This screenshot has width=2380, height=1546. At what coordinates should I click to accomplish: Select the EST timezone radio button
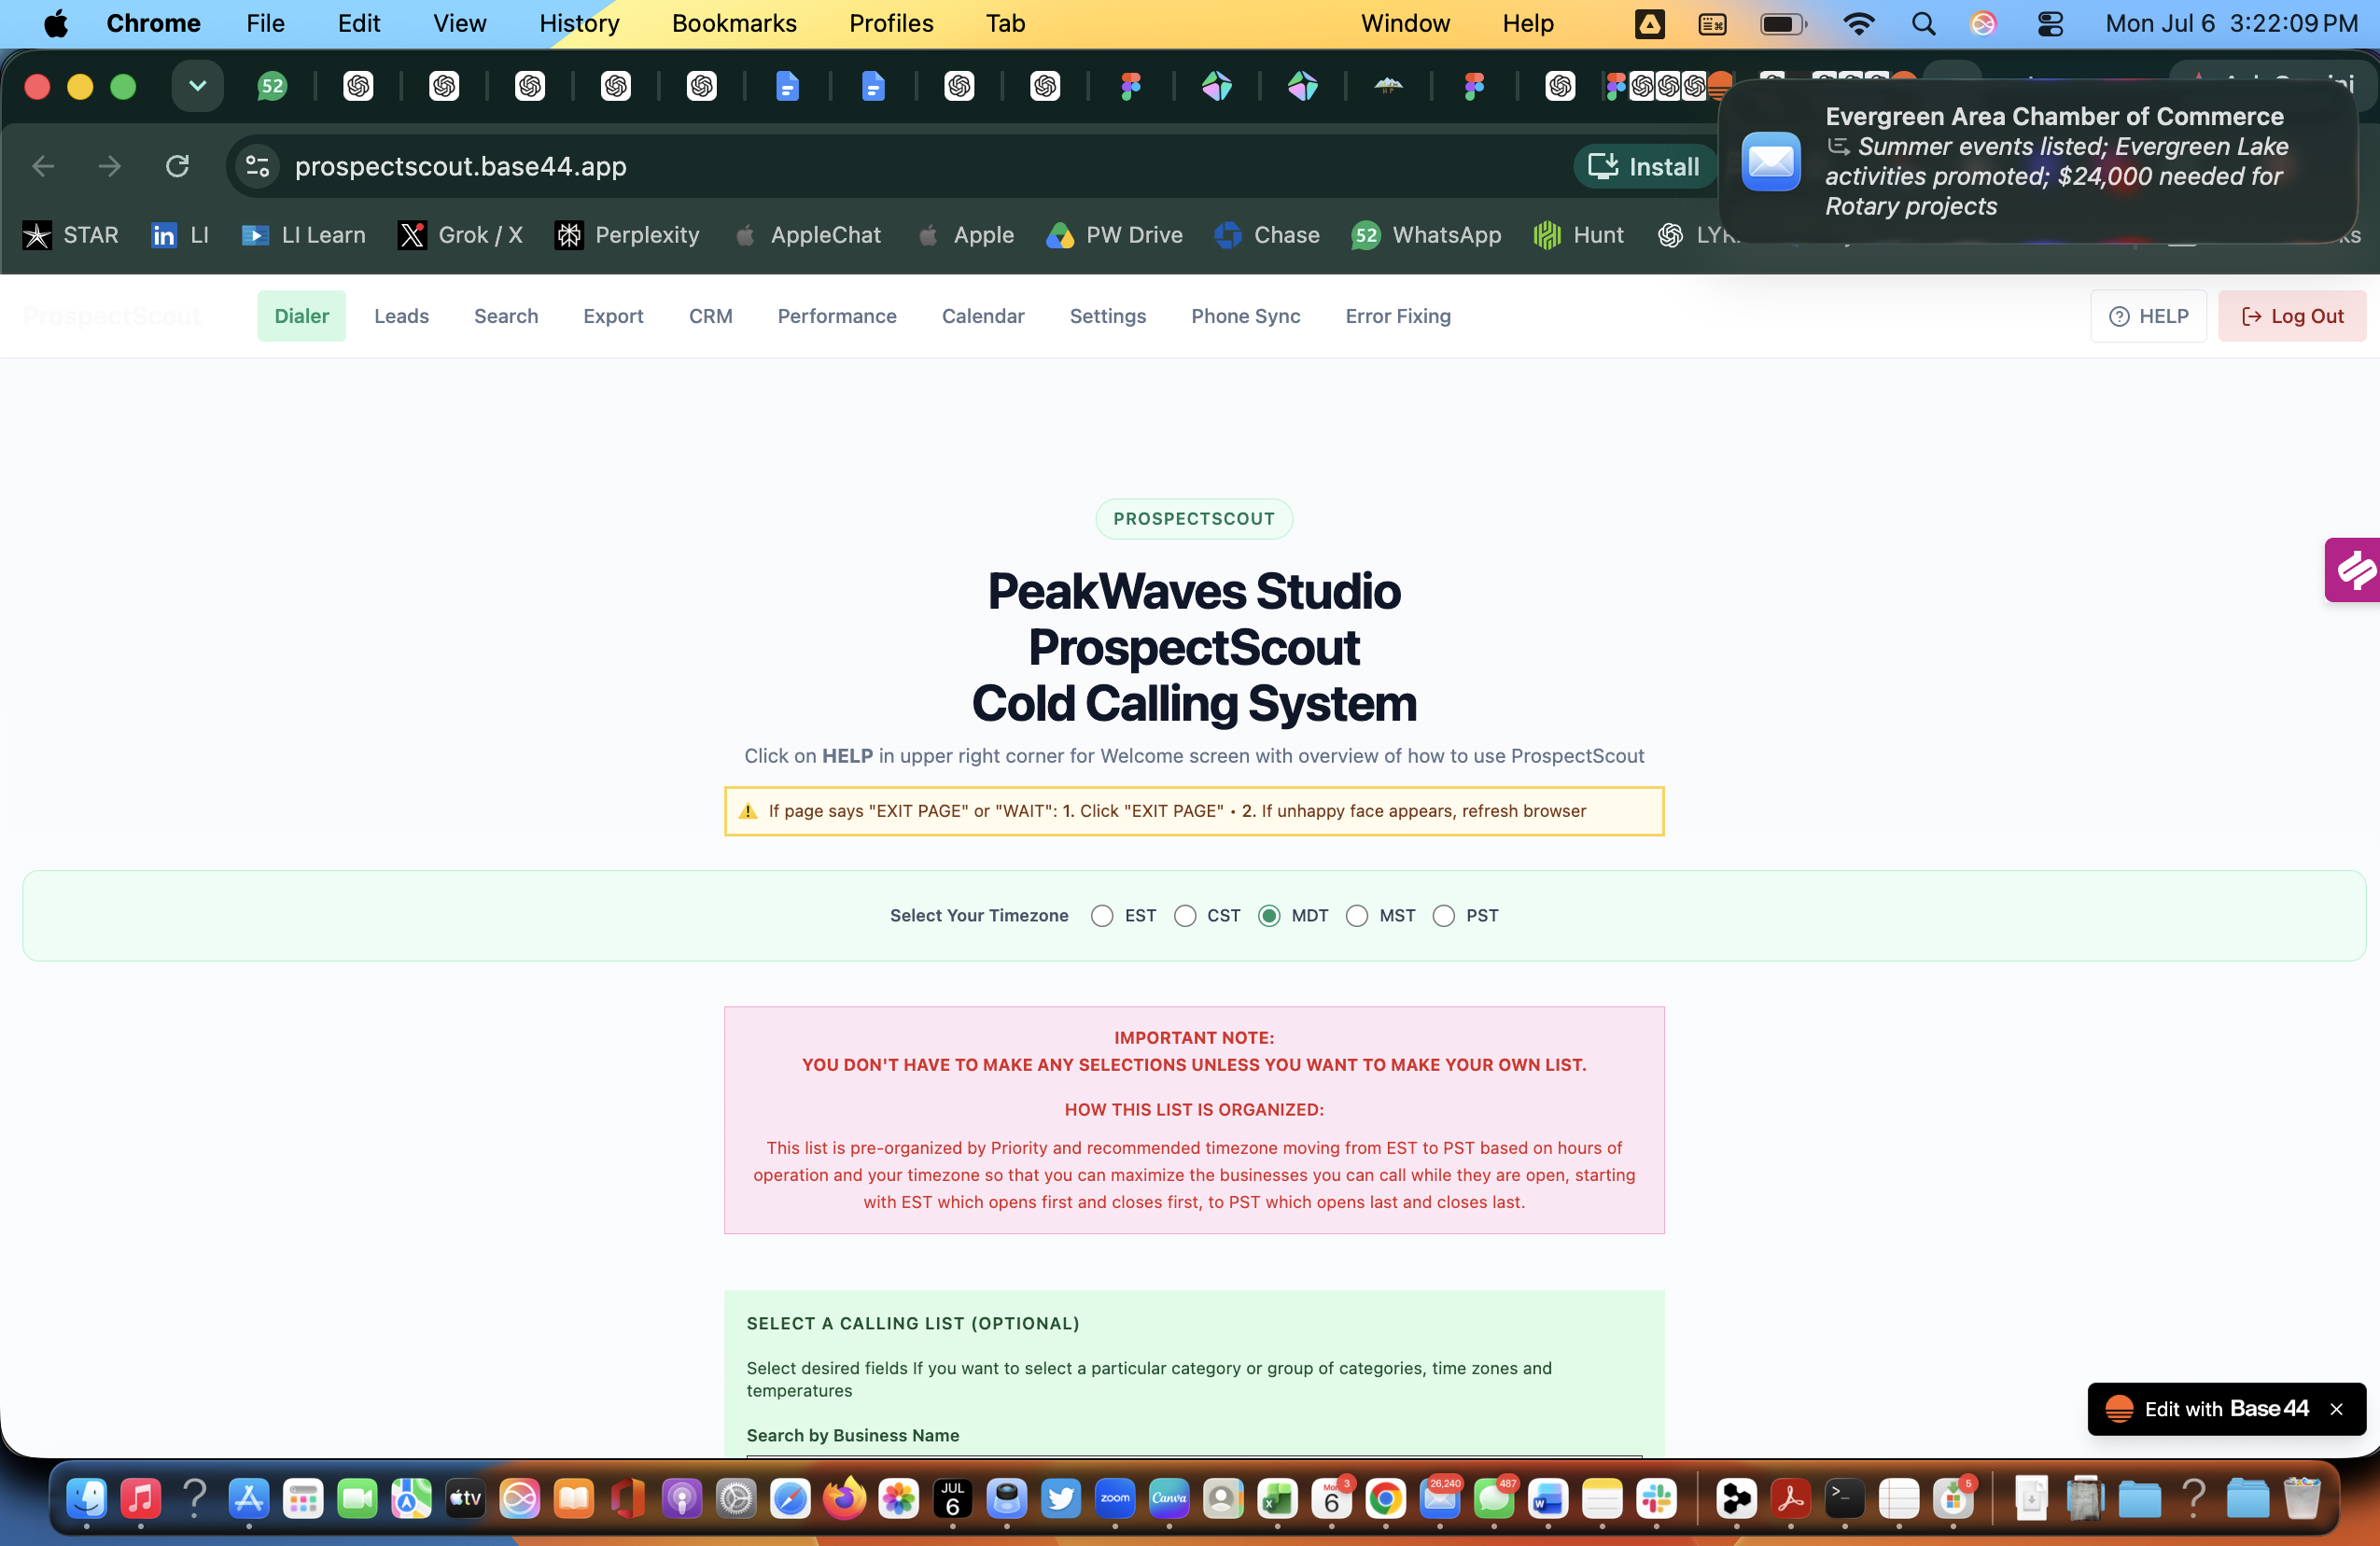(1102, 916)
